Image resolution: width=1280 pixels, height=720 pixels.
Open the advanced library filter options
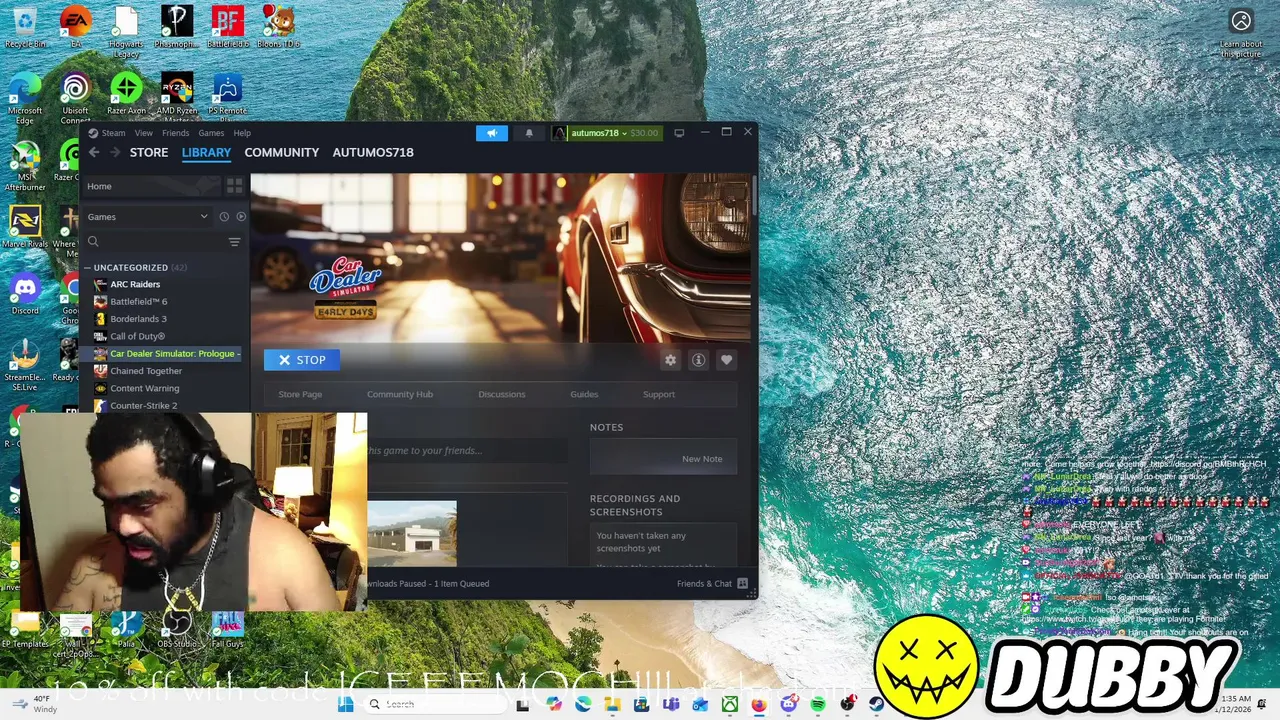234,242
